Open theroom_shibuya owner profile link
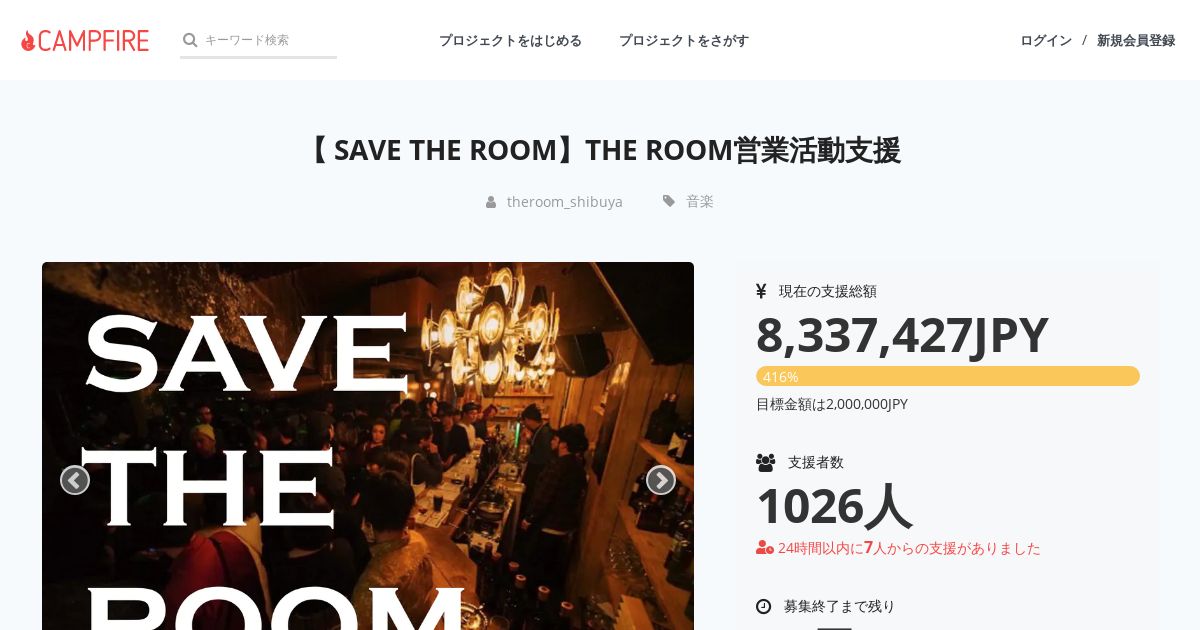The width and height of the screenshot is (1200, 630). (x=565, y=201)
